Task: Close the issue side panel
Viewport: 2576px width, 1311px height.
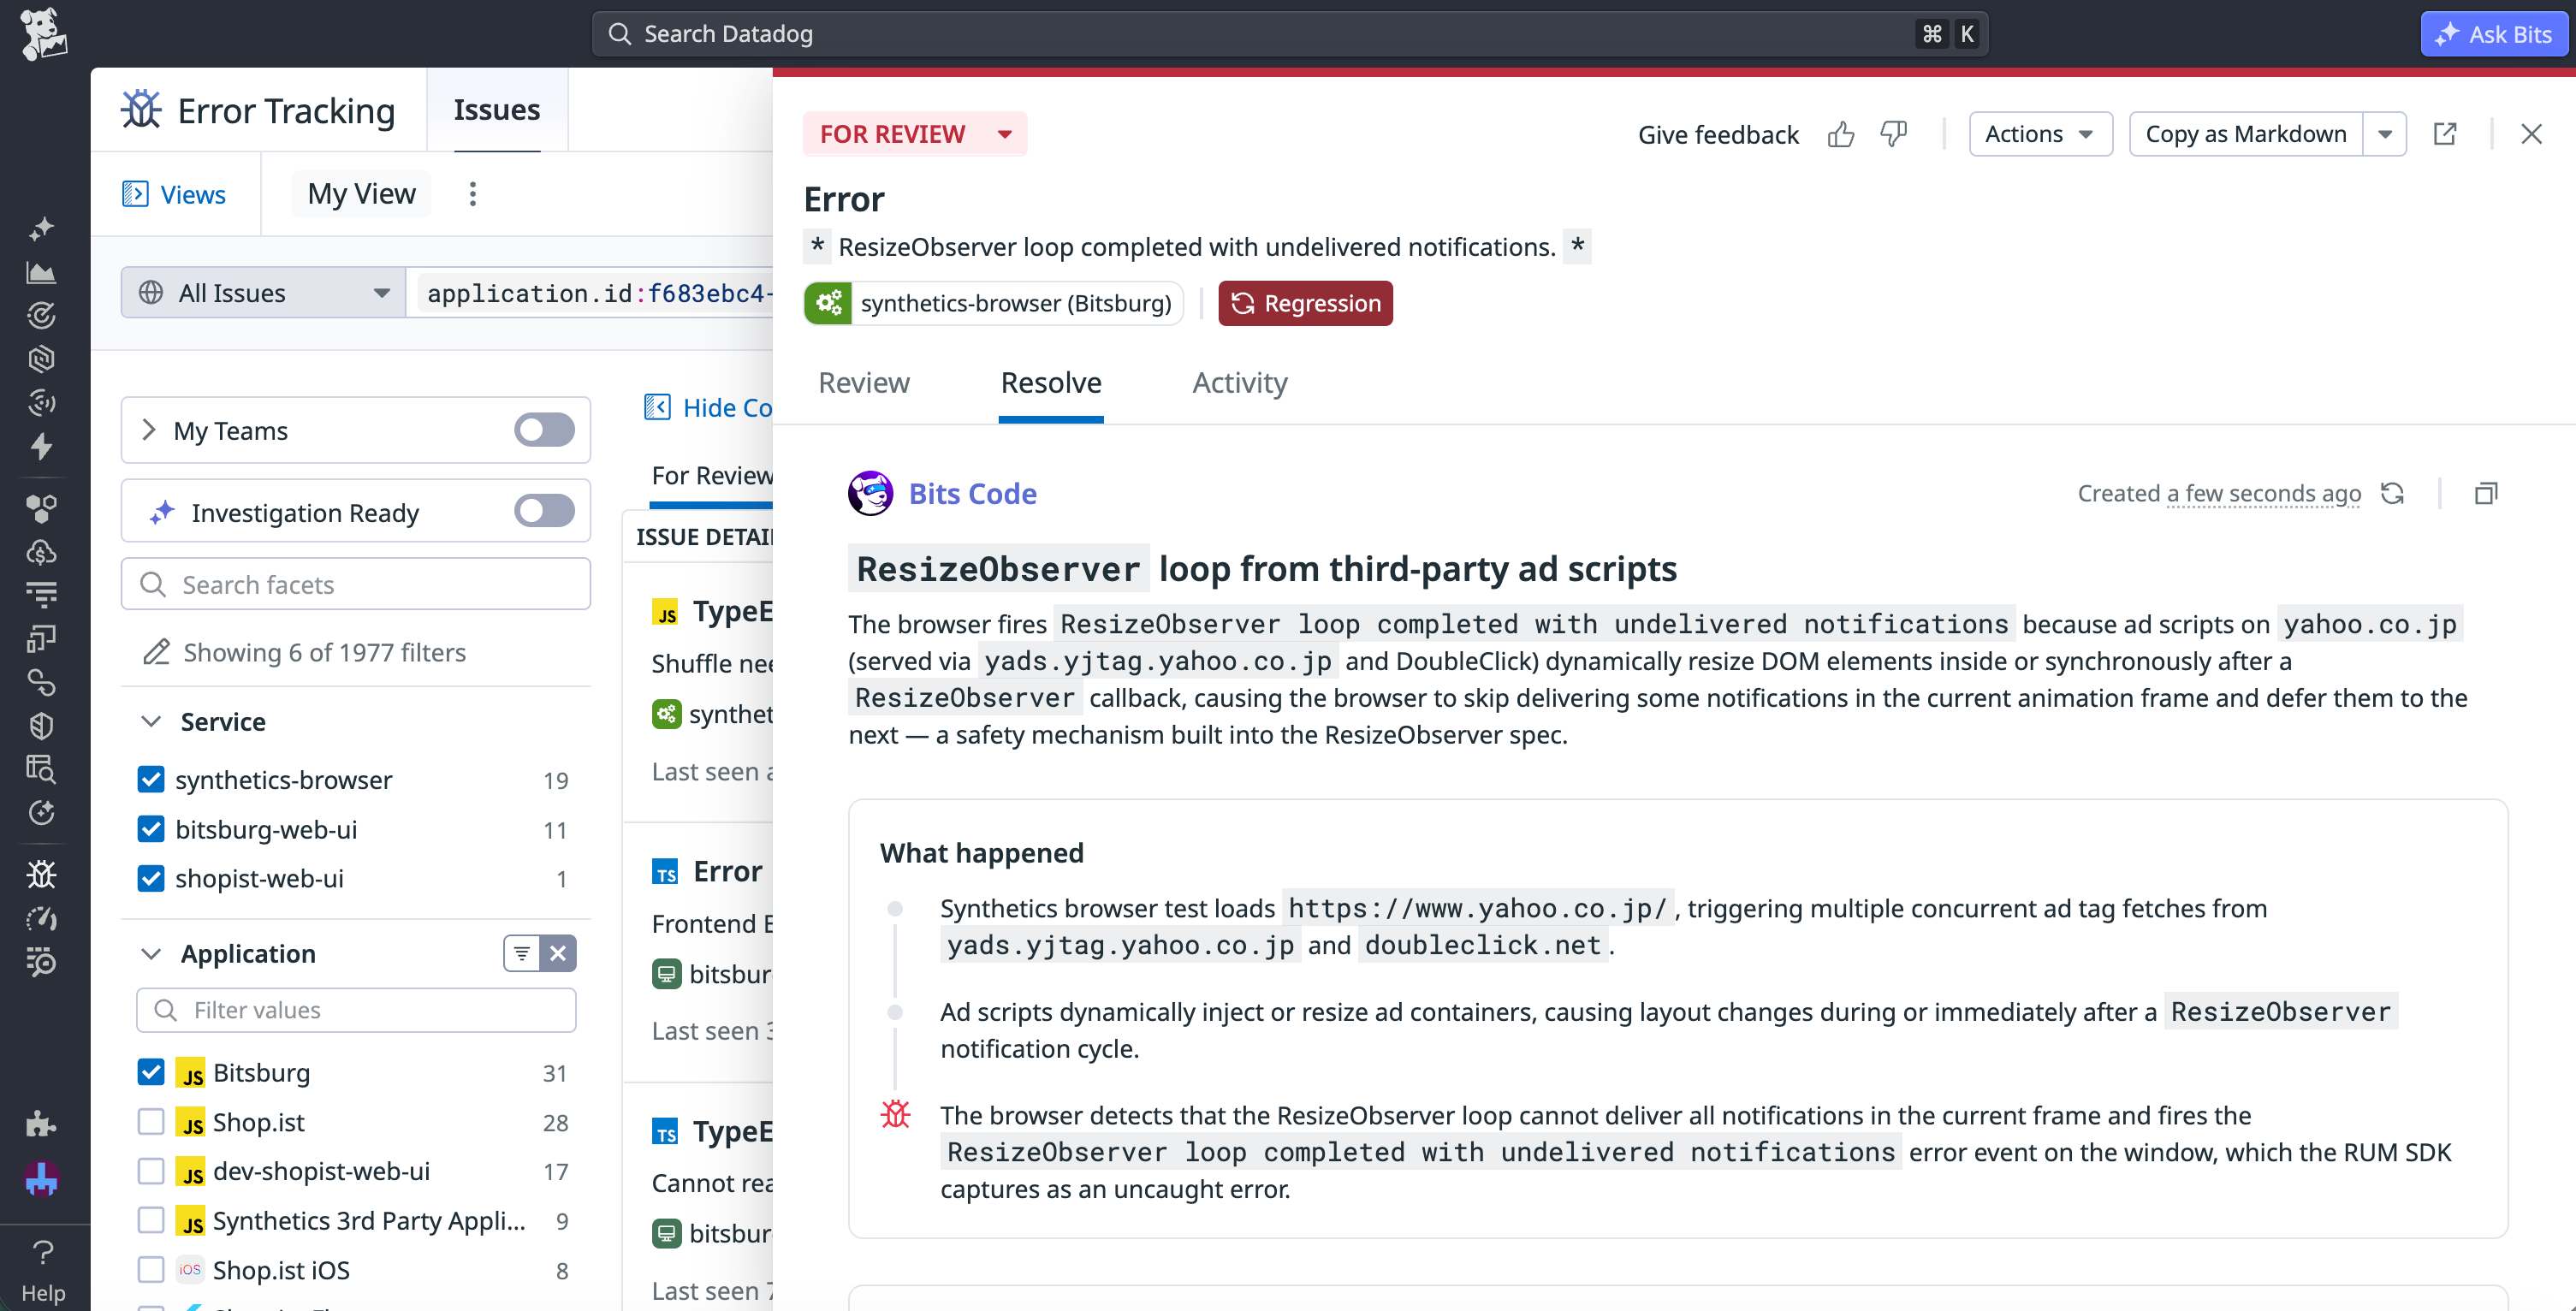Action: pos(2531,134)
